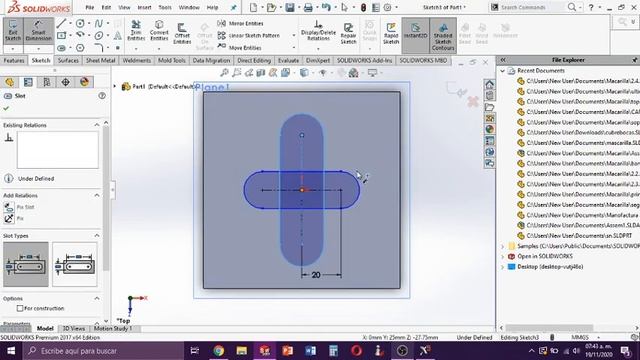
Task: Switch to the Features tab
Action: (x=14, y=60)
